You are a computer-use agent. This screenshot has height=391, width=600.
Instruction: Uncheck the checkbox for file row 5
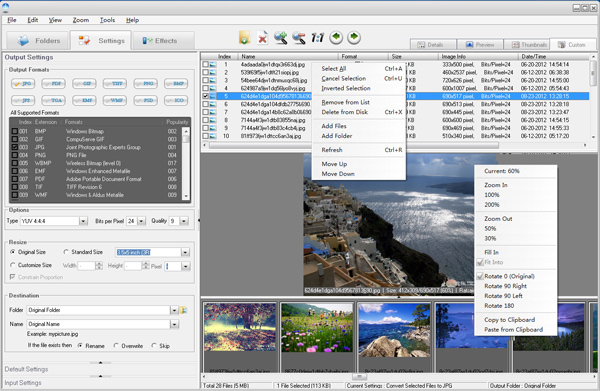tap(205, 96)
